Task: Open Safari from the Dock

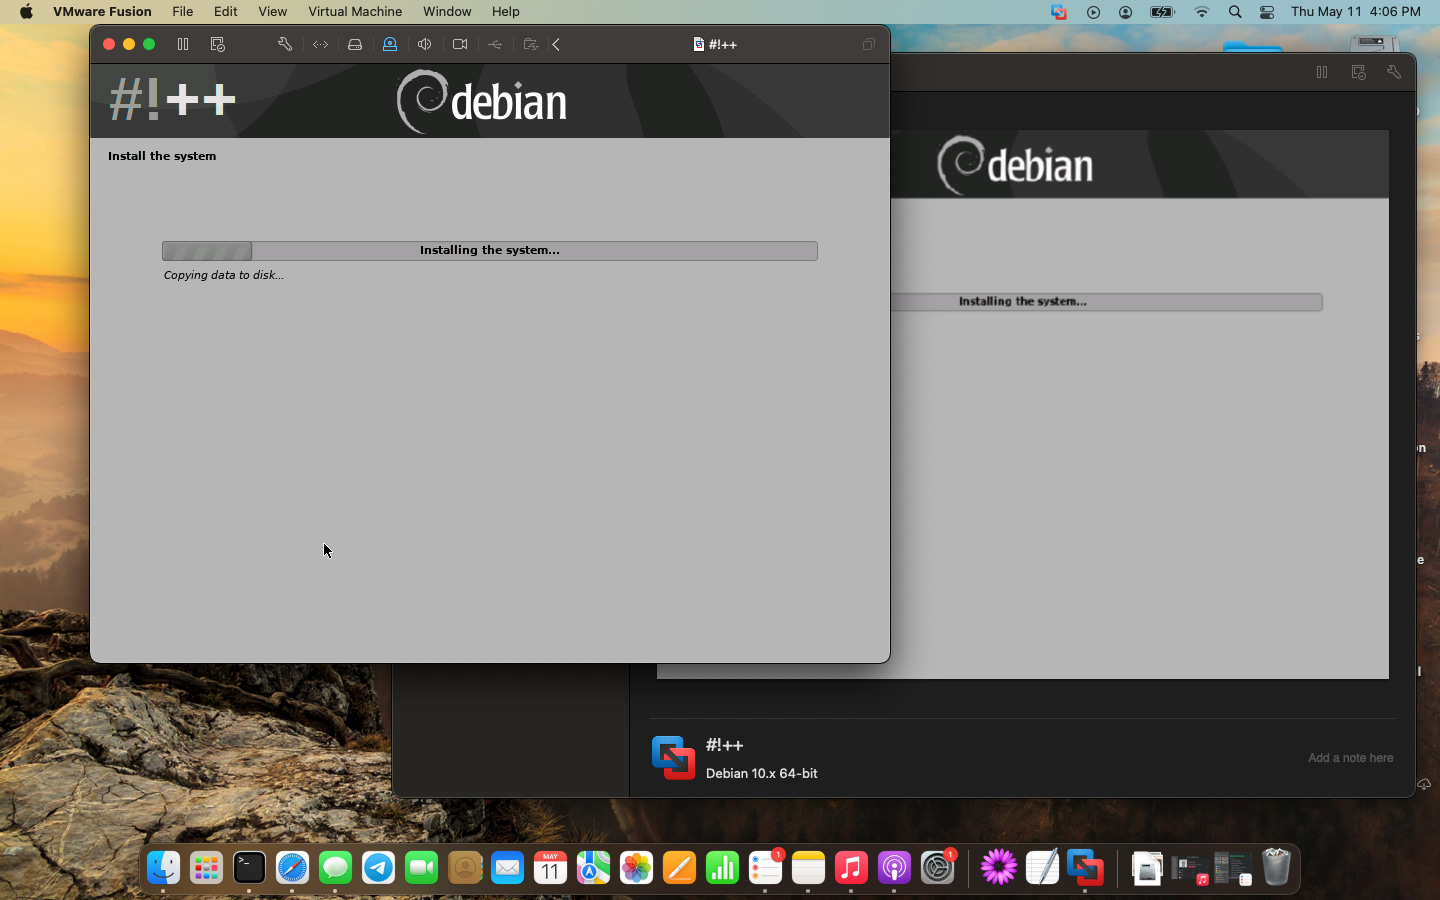Action: pos(293,868)
